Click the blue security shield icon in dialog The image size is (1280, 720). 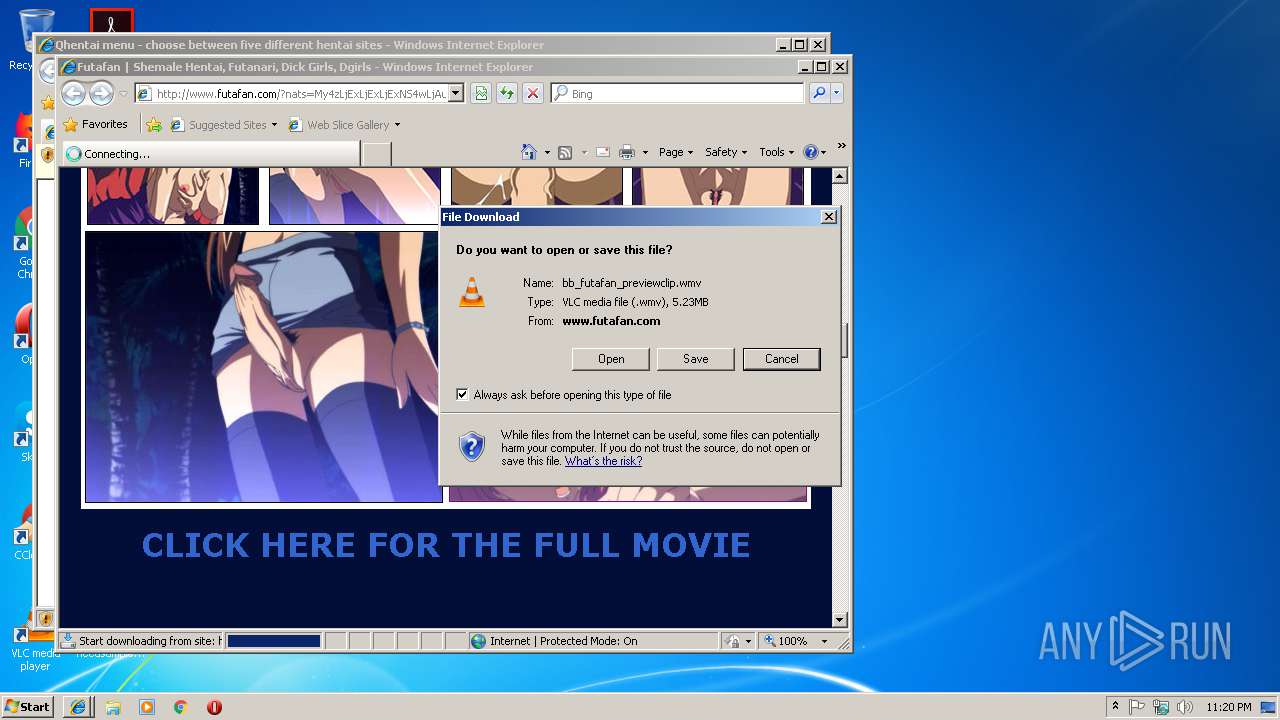coord(472,446)
